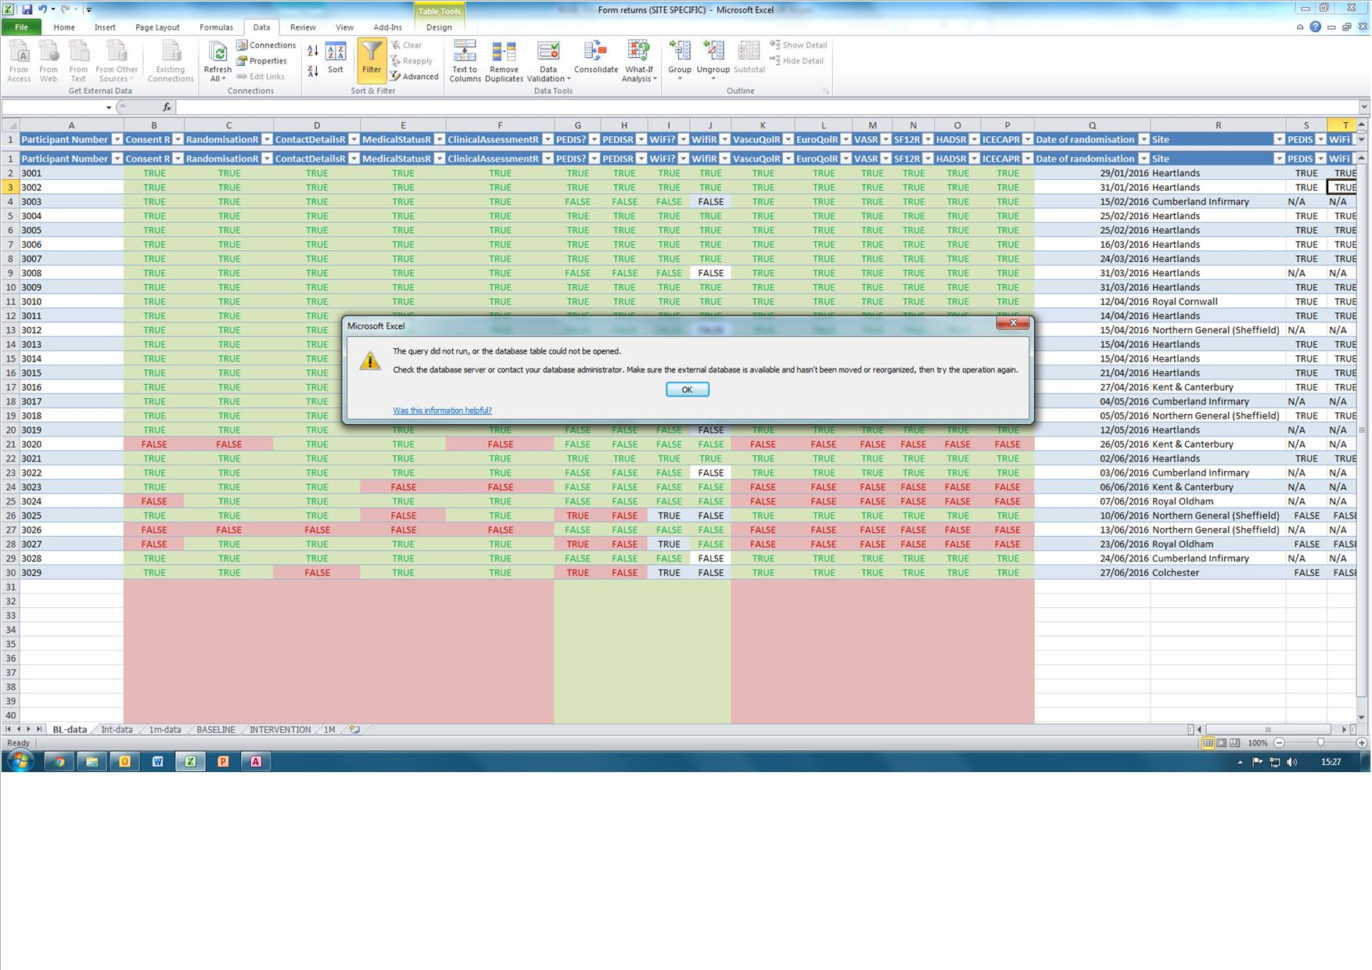Image resolution: width=1372 pixels, height=970 pixels.
Task: Switch to the Formulas ribbon tab
Action: pyautogui.click(x=216, y=27)
